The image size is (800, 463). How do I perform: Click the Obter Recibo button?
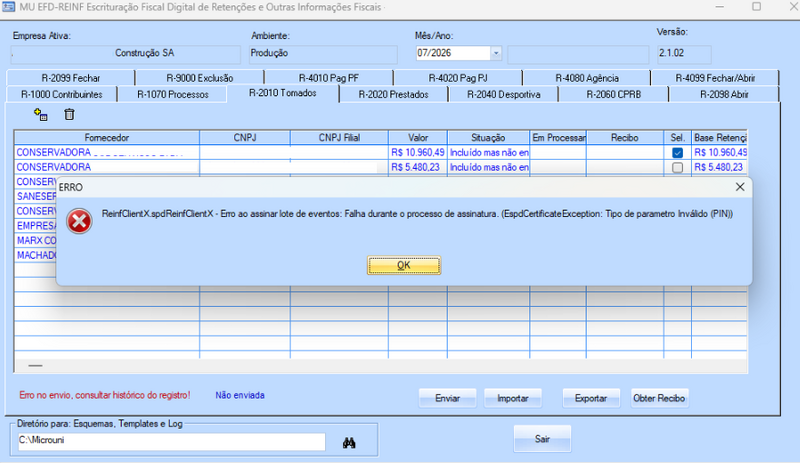tap(659, 398)
